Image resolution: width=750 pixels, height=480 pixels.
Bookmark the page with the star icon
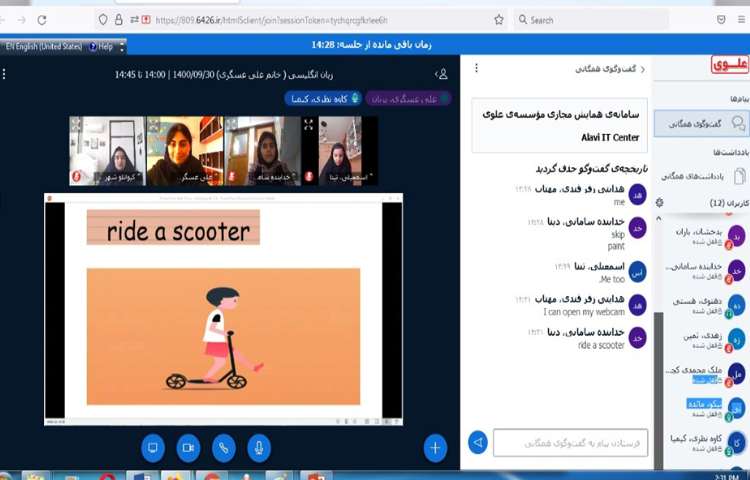[499, 19]
